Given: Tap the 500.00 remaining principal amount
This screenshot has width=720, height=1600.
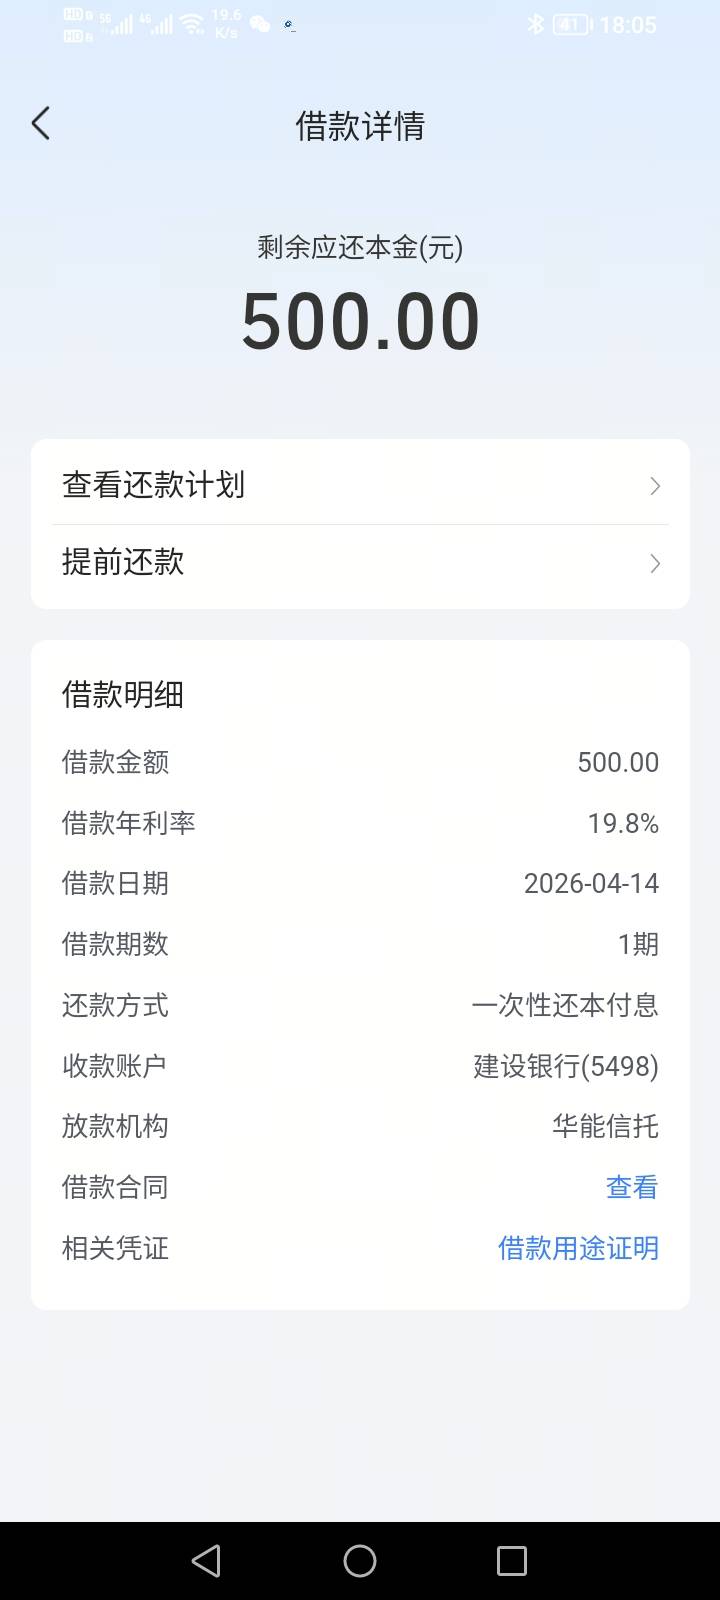Looking at the screenshot, I should point(360,322).
